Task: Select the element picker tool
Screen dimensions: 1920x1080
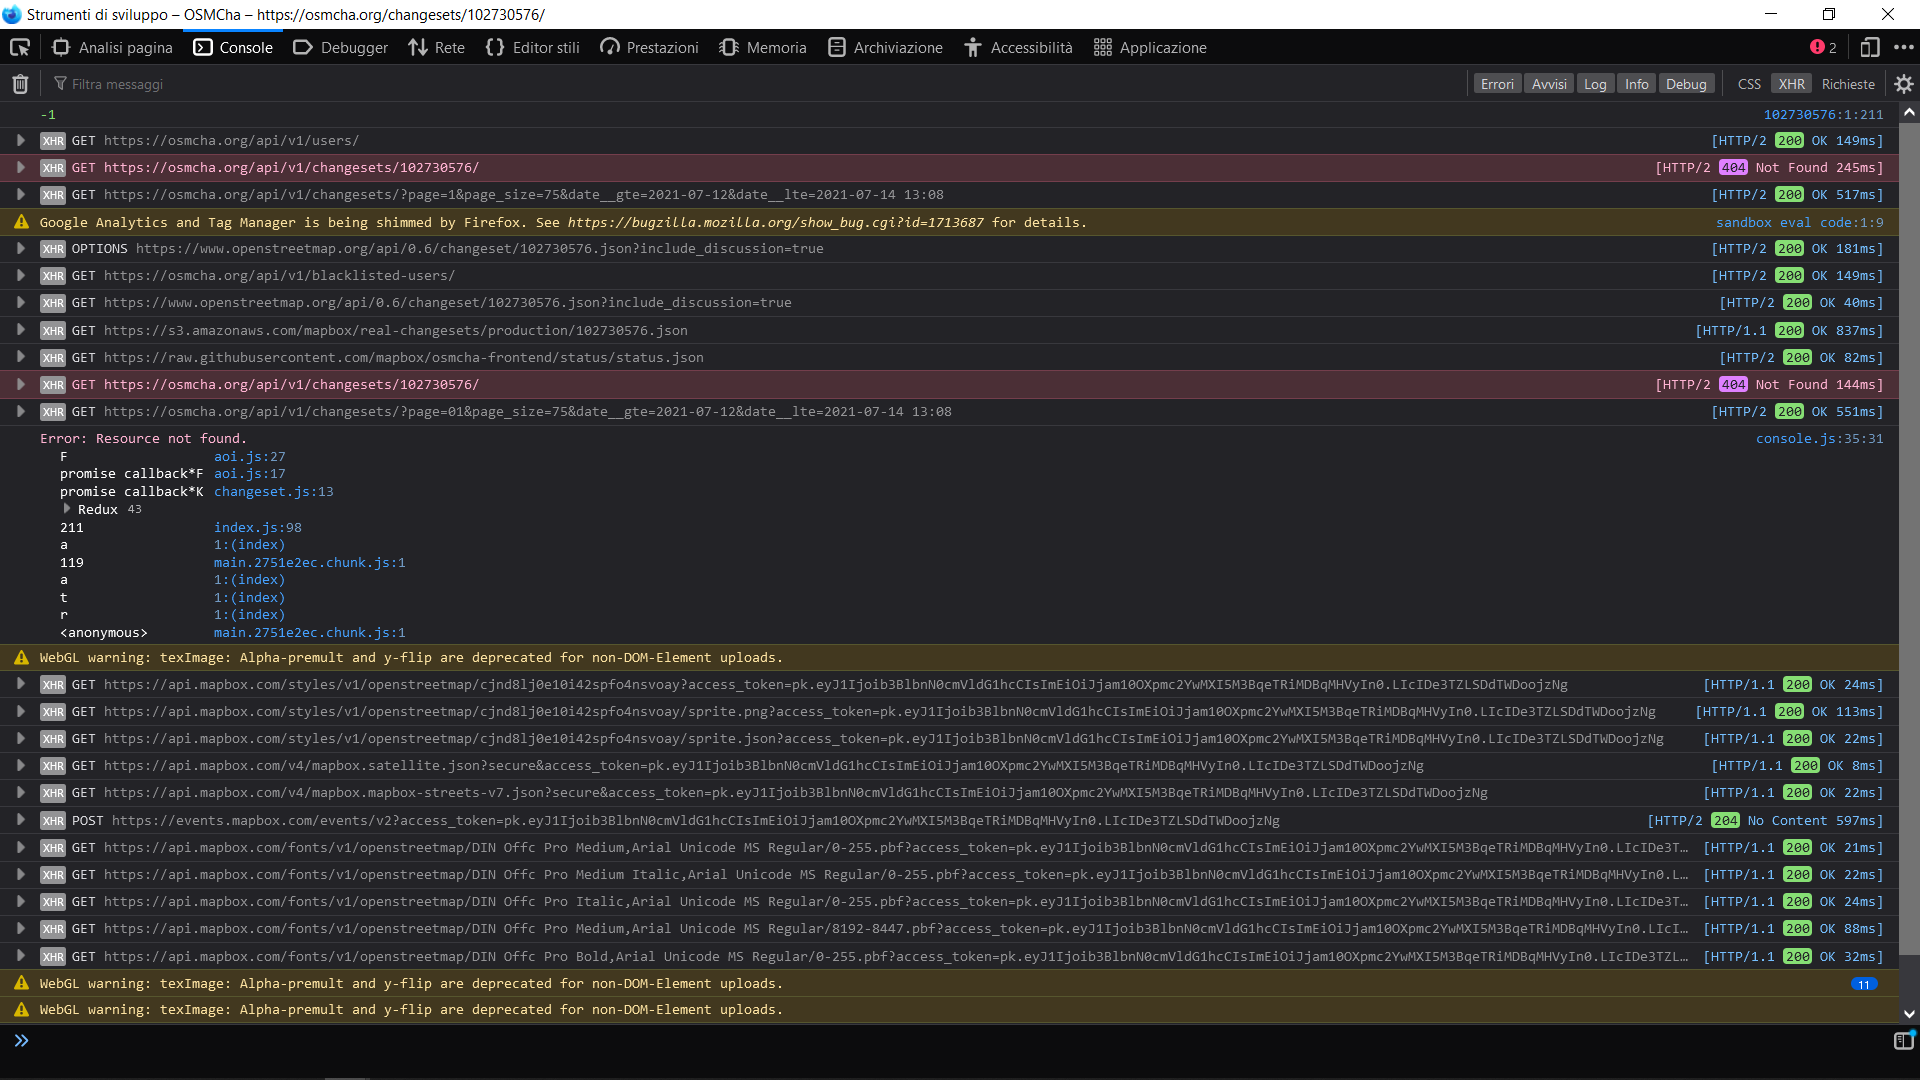Action: coord(19,47)
